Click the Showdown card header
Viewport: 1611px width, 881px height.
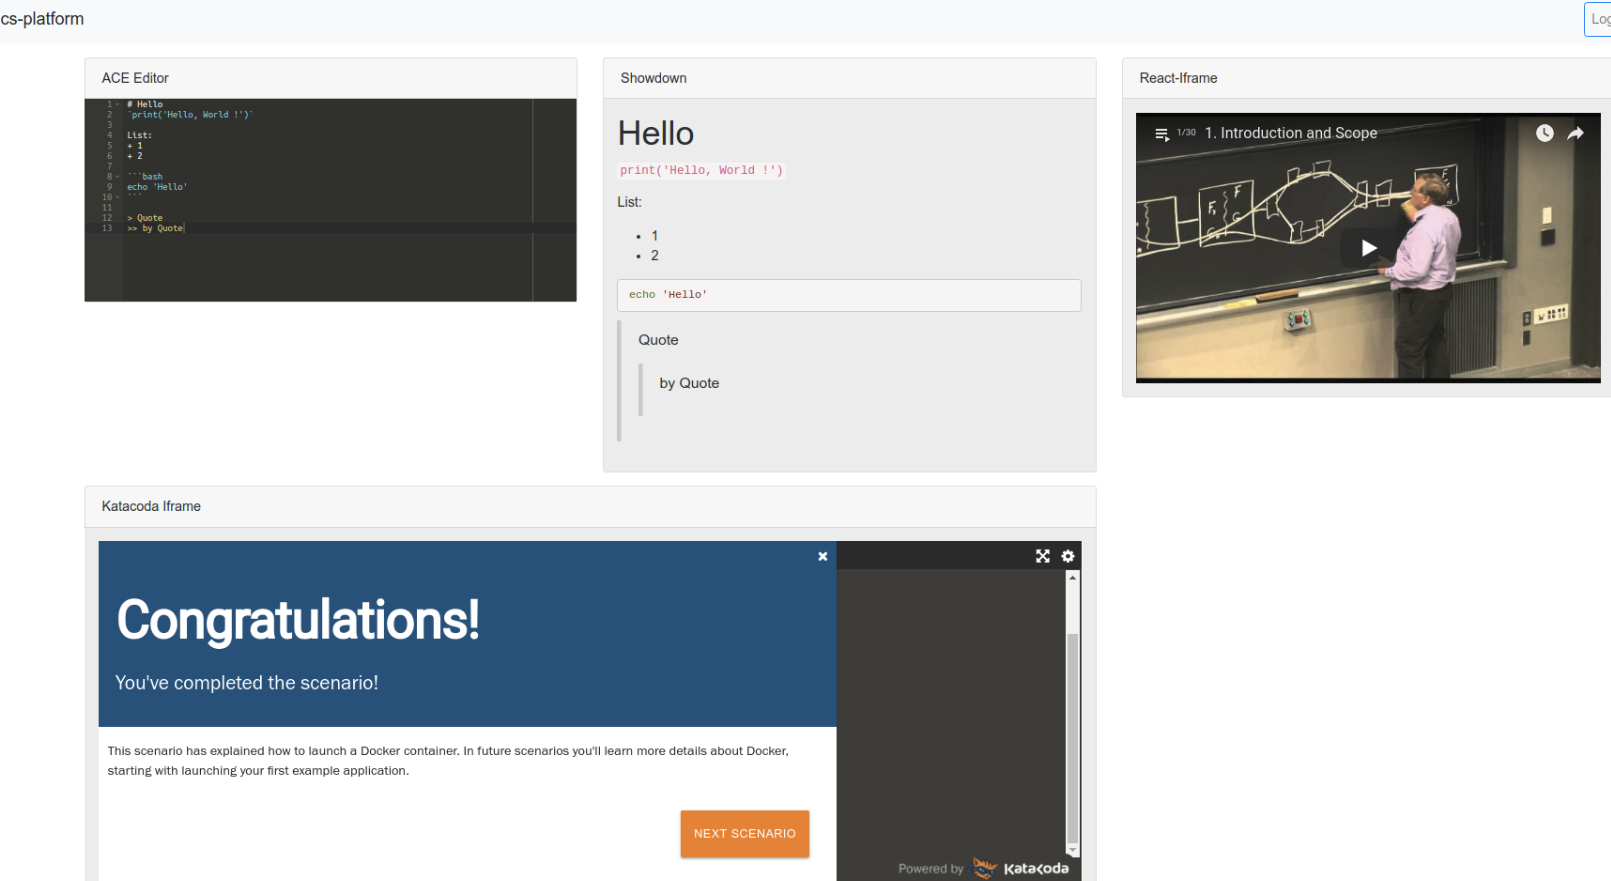tap(850, 78)
